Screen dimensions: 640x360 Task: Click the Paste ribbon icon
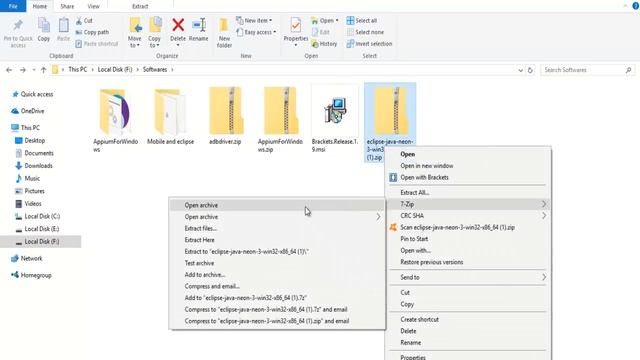(x=63, y=25)
